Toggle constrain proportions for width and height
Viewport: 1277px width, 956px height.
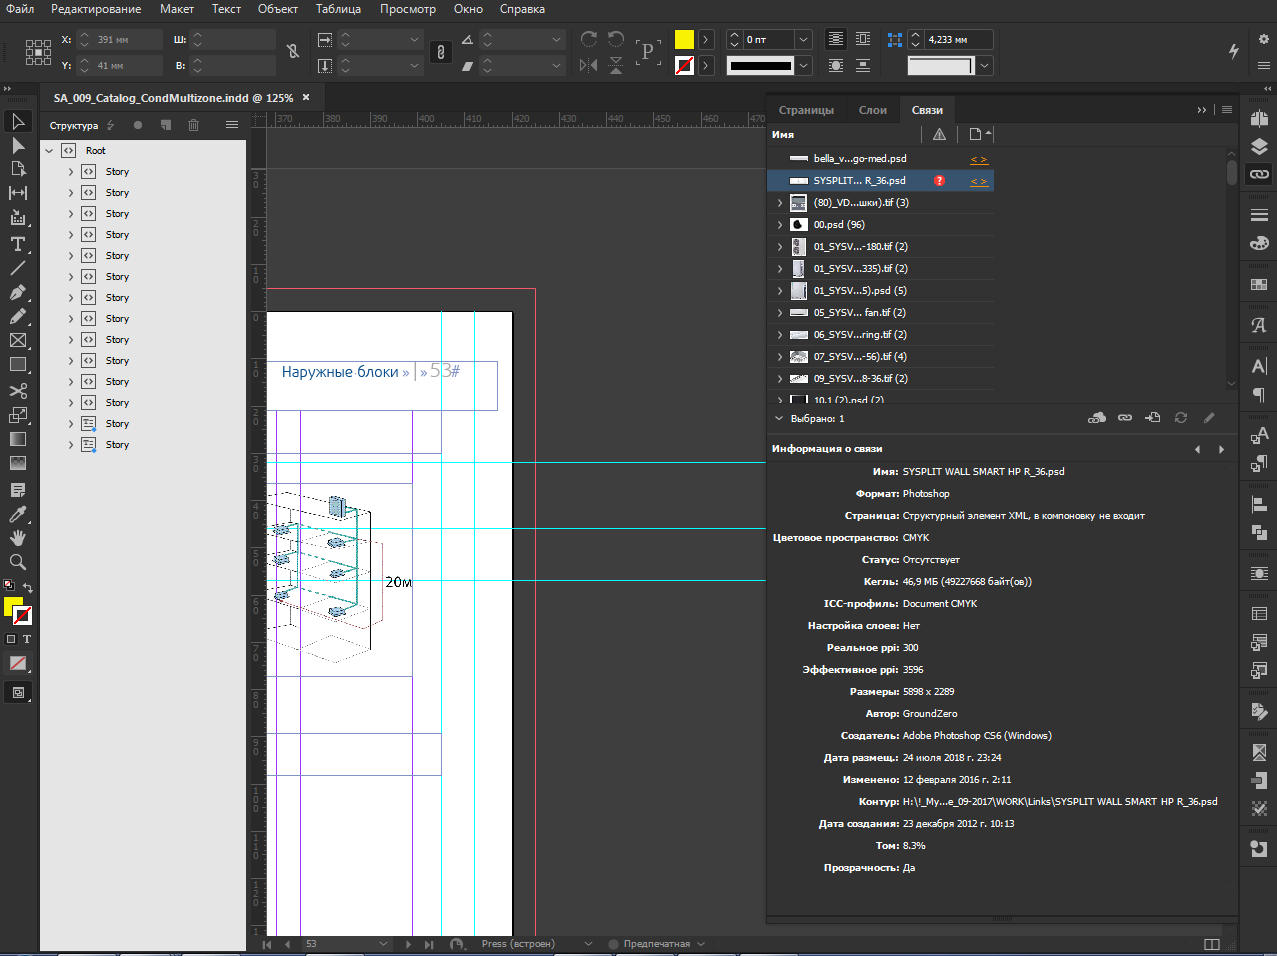click(x=293, y=52)
